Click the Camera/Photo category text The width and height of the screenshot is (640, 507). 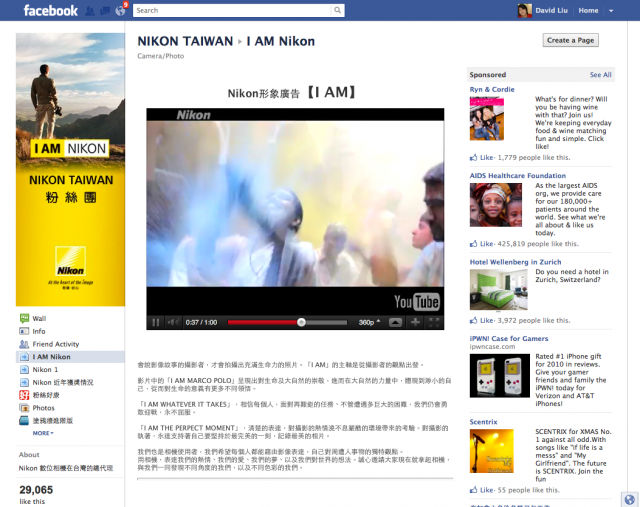tap(161, 56)
